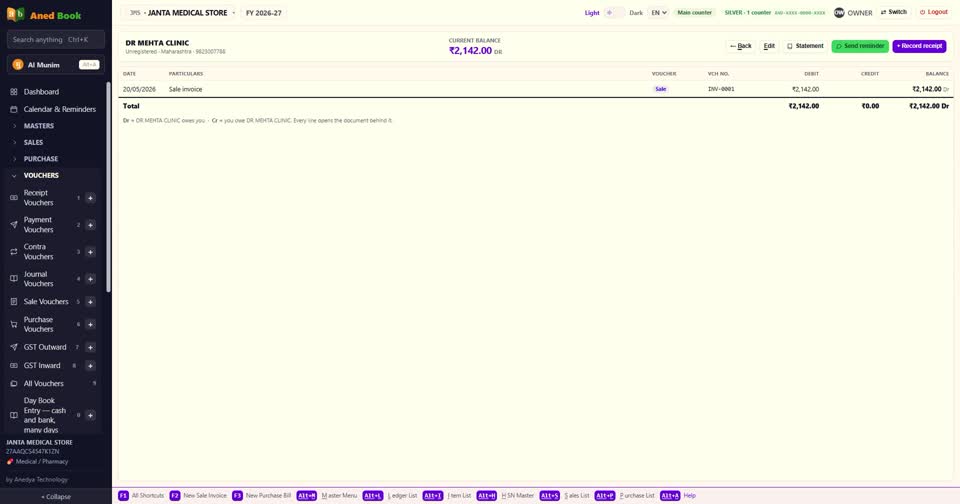Click the Payment Vouchers paper-plane icon
This screenshot has height=504, width=960.
(x=13, y=225)
